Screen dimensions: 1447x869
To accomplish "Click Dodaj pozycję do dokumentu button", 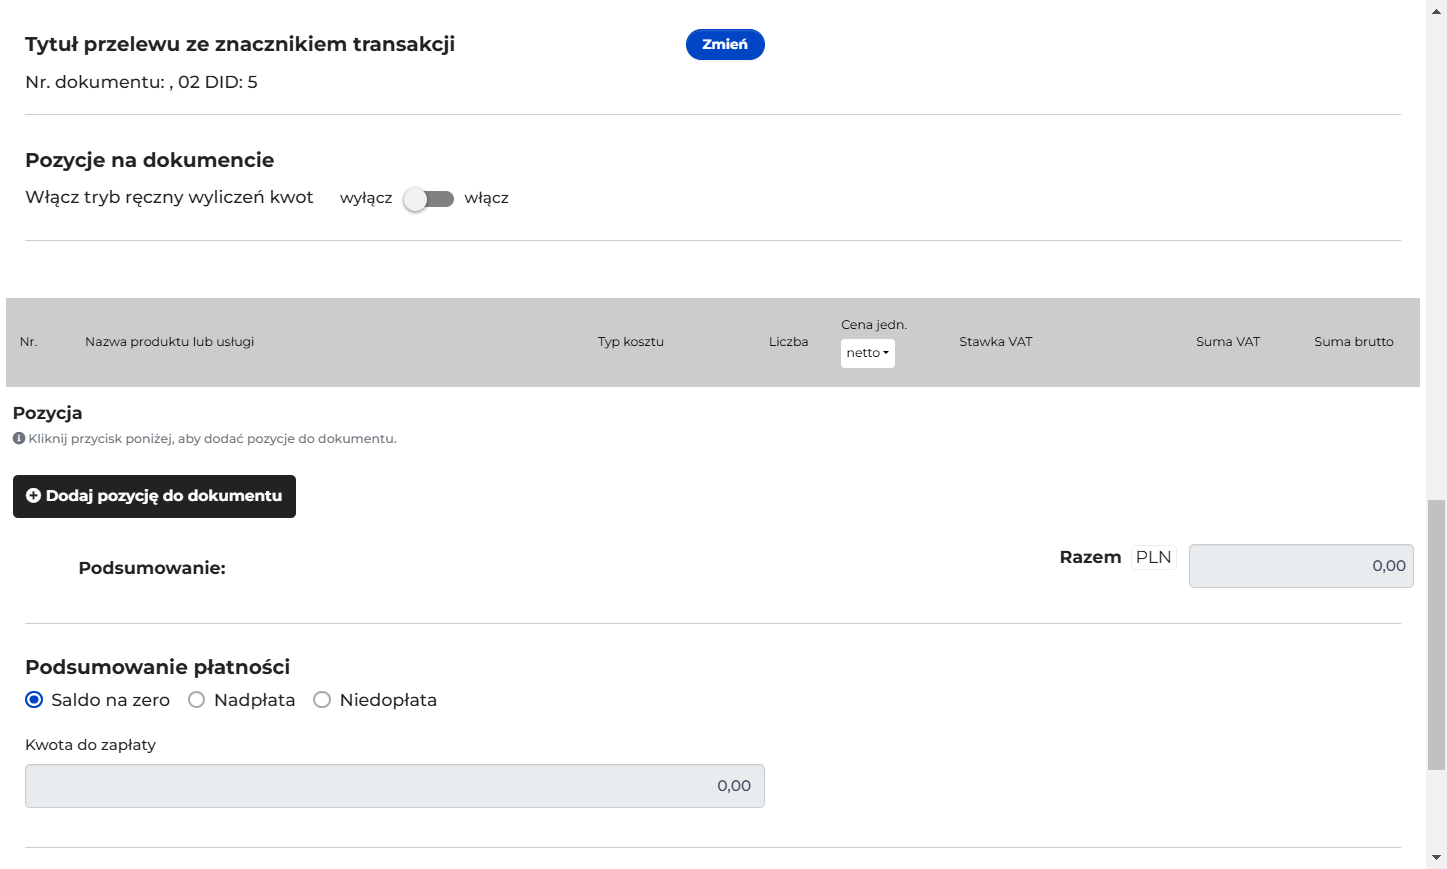I will [x=154, y=496].
